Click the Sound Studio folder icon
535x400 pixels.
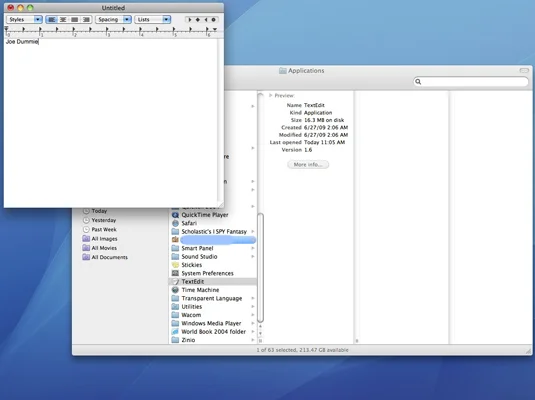175,257
